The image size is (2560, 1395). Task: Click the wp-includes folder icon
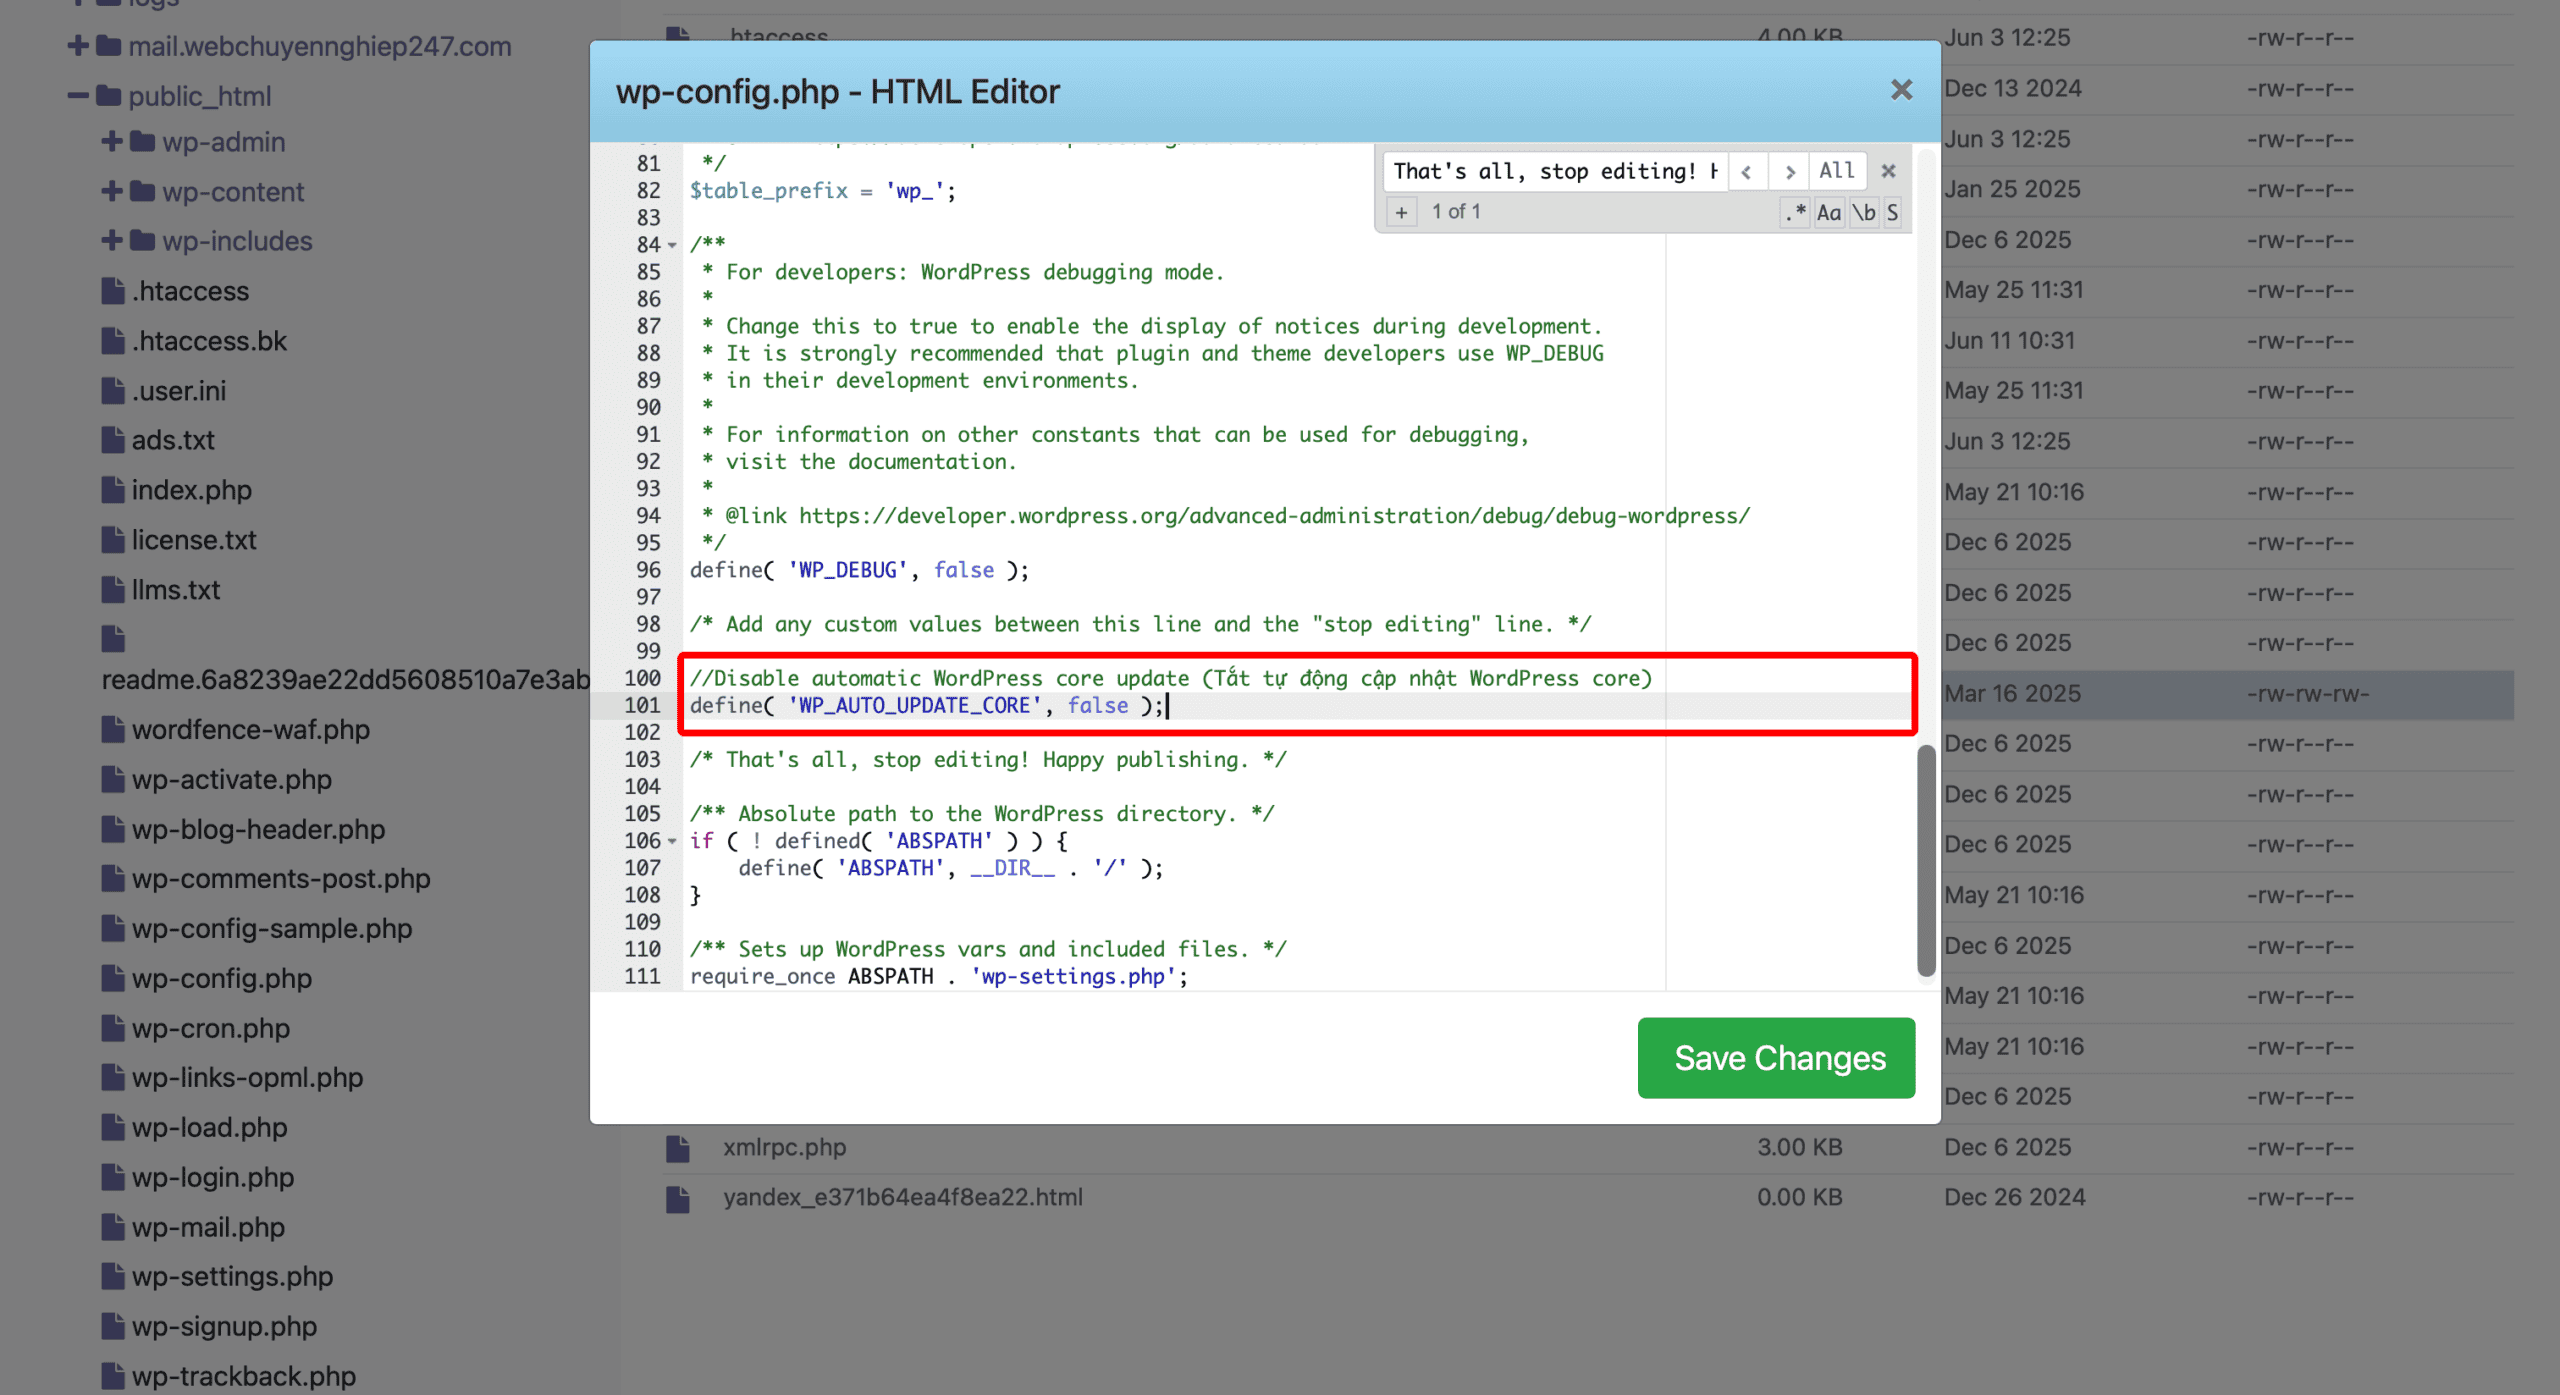143,241
